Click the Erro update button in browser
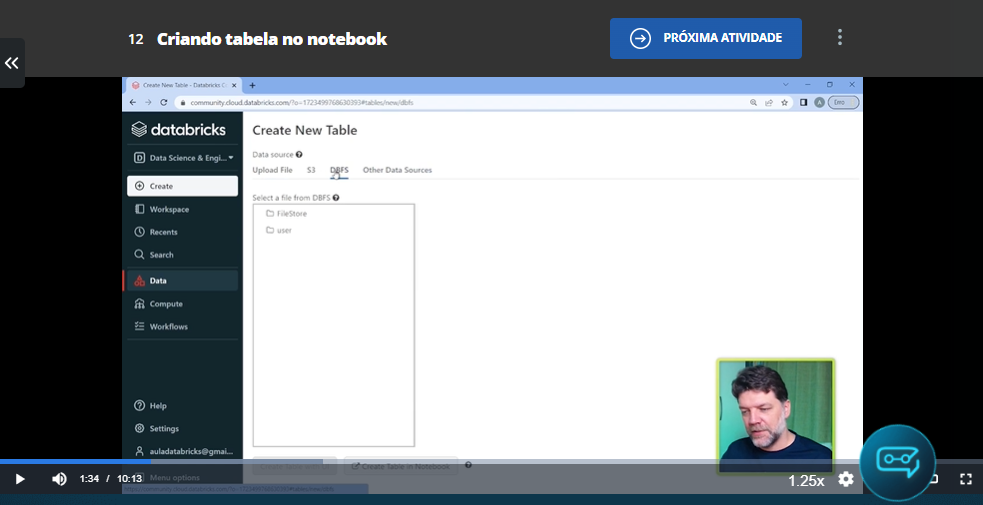This screenshot has height=505, width=983. 844,102
